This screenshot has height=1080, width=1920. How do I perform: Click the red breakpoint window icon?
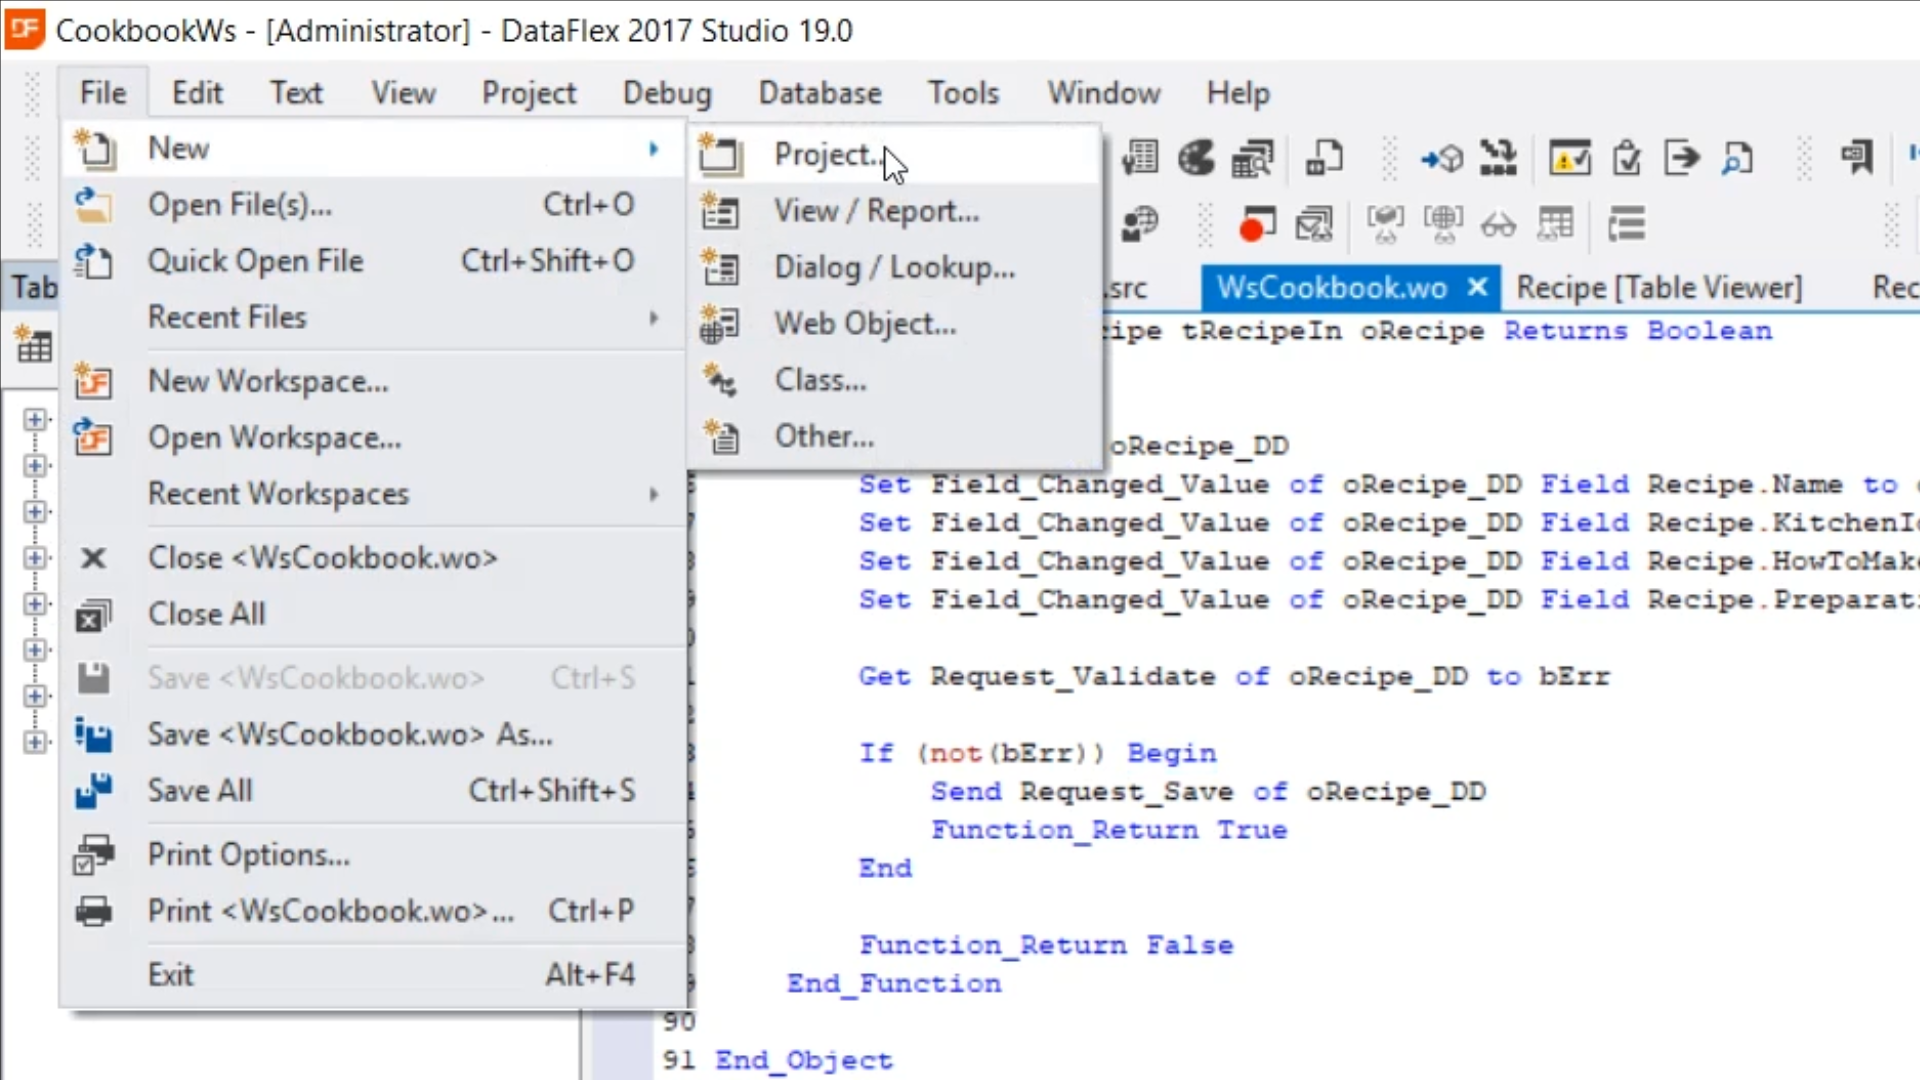coord(1256,224)
